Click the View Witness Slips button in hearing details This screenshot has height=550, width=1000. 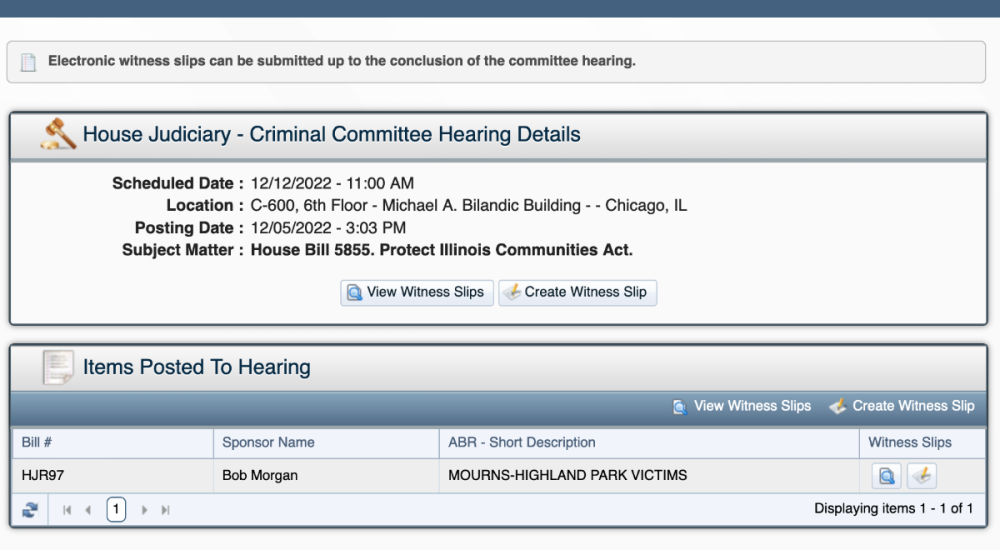417,293
